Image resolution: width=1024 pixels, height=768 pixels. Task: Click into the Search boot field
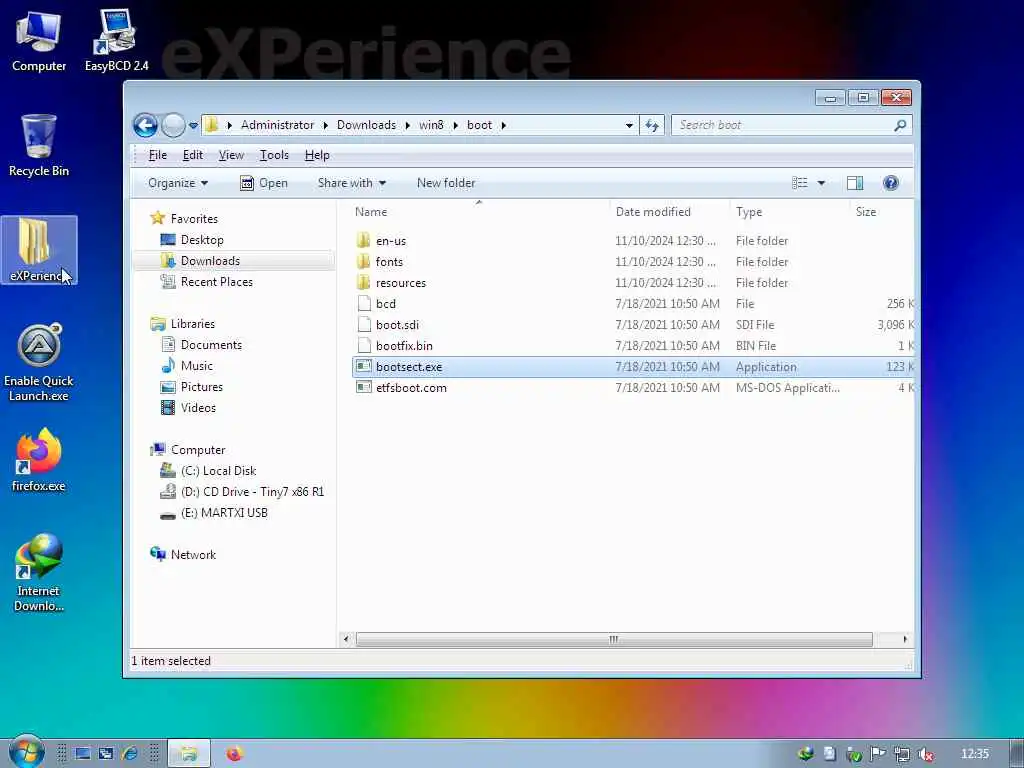tap(784, 125)
